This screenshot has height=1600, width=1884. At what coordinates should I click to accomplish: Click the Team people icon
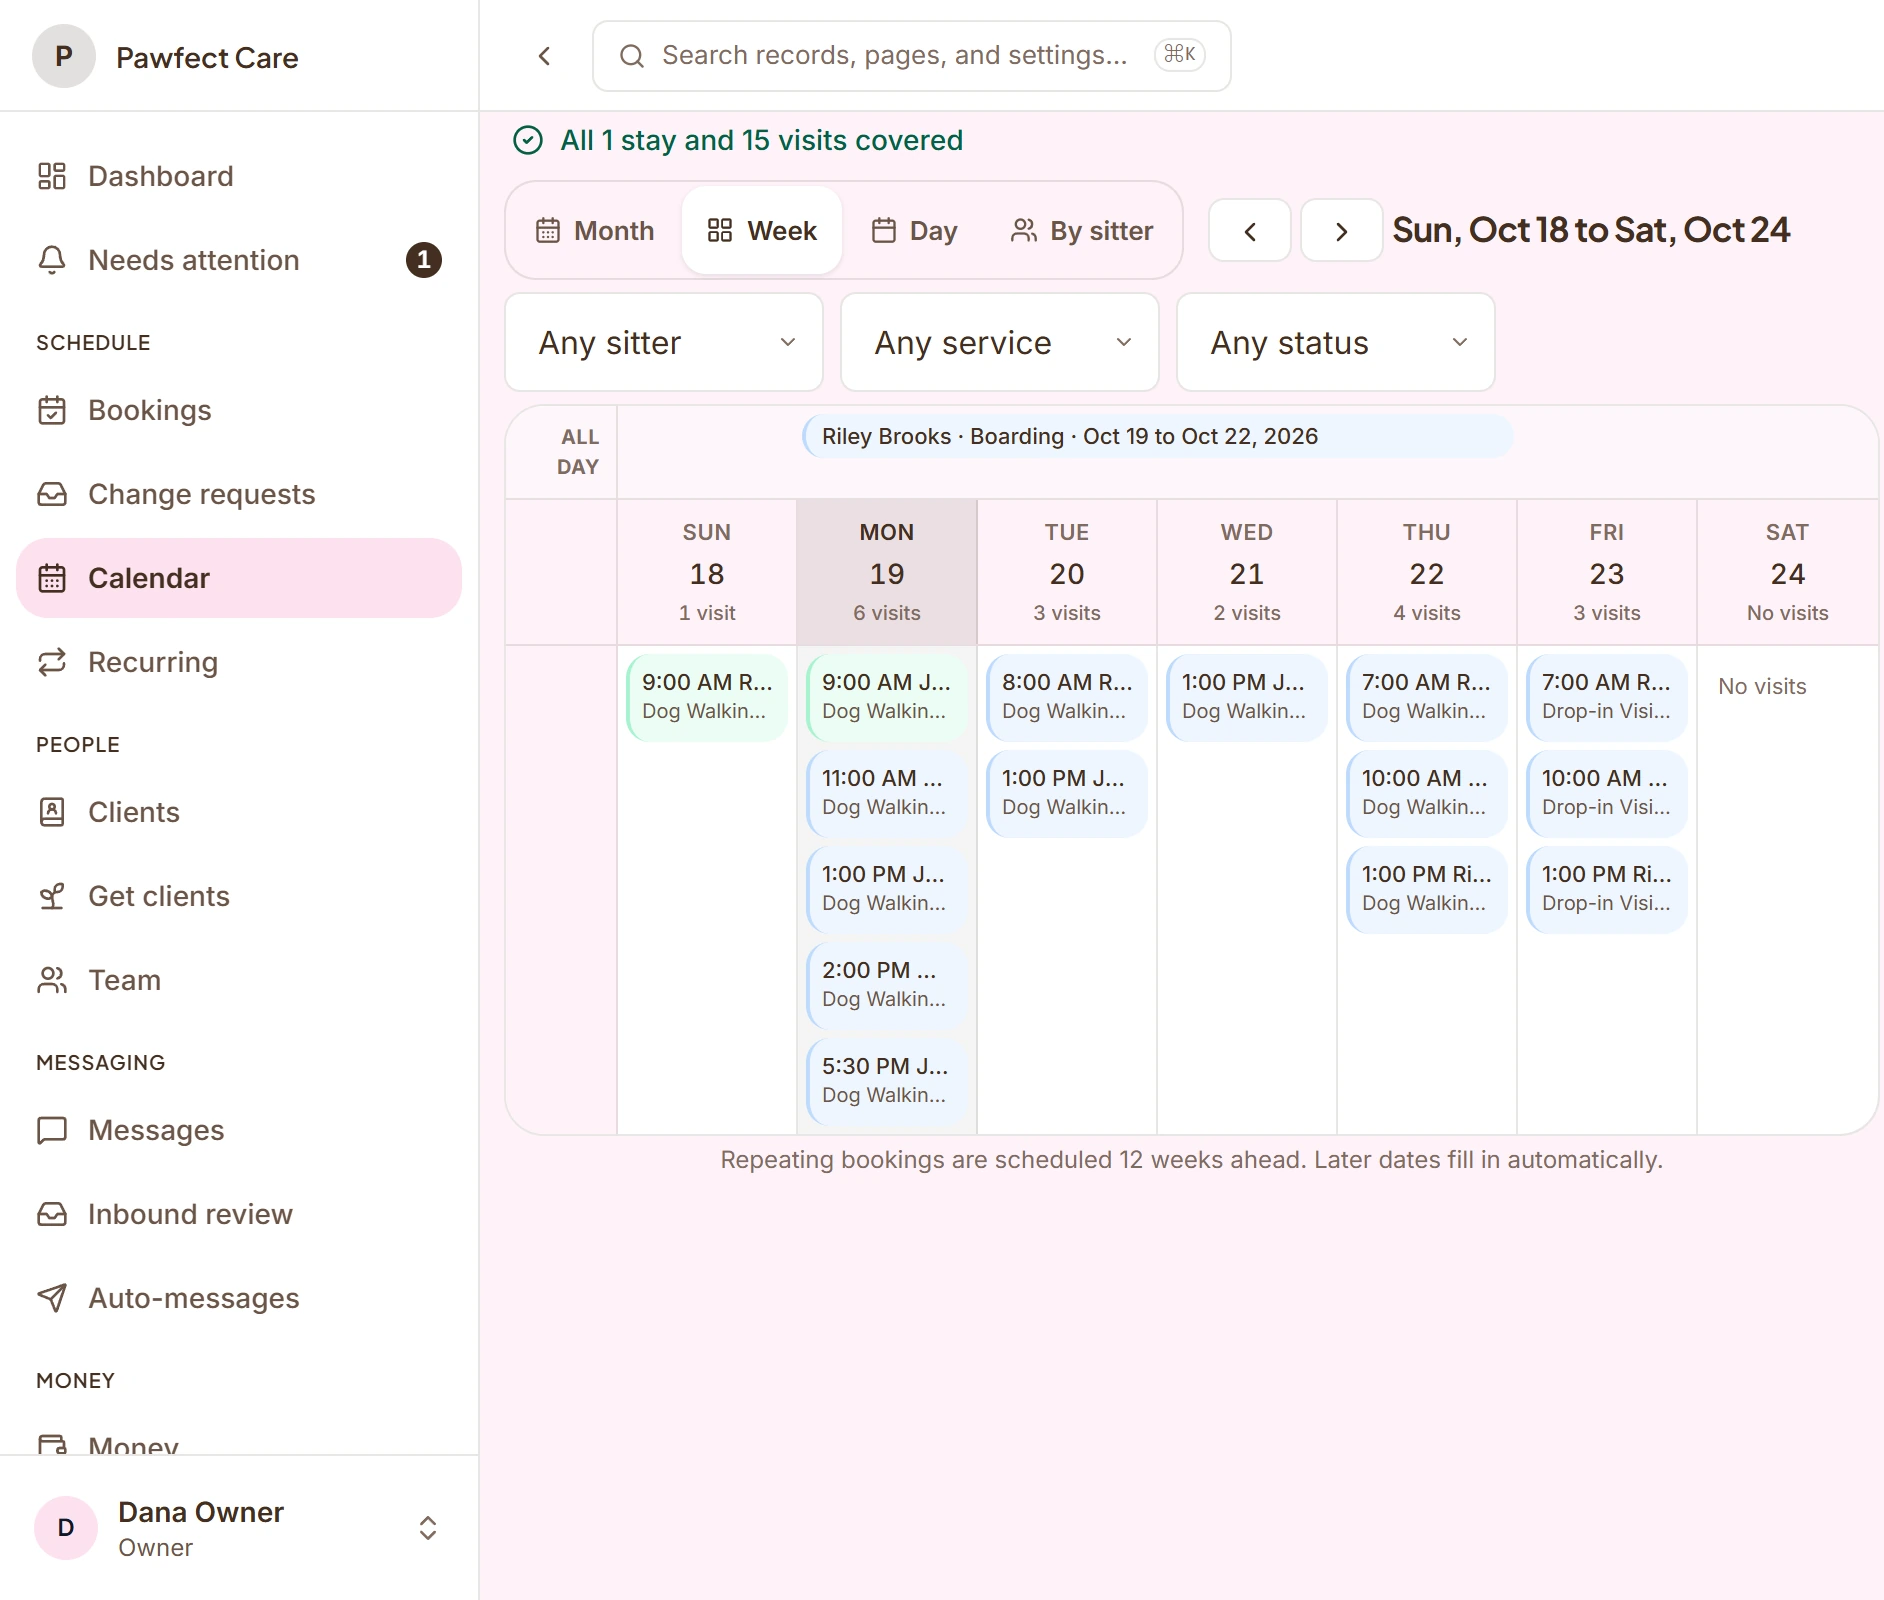tap(52, 980)
